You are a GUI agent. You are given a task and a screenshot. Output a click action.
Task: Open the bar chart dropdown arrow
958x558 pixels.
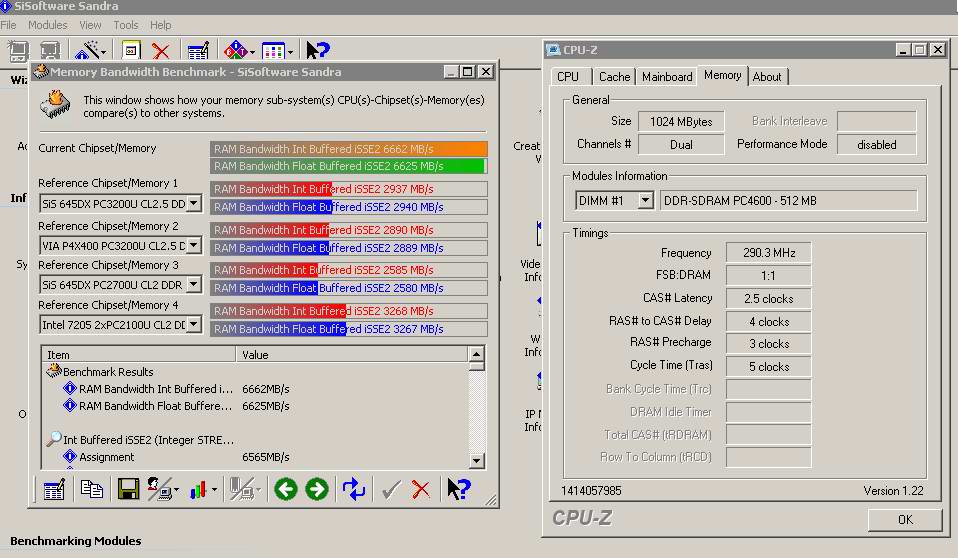(214, 490)
